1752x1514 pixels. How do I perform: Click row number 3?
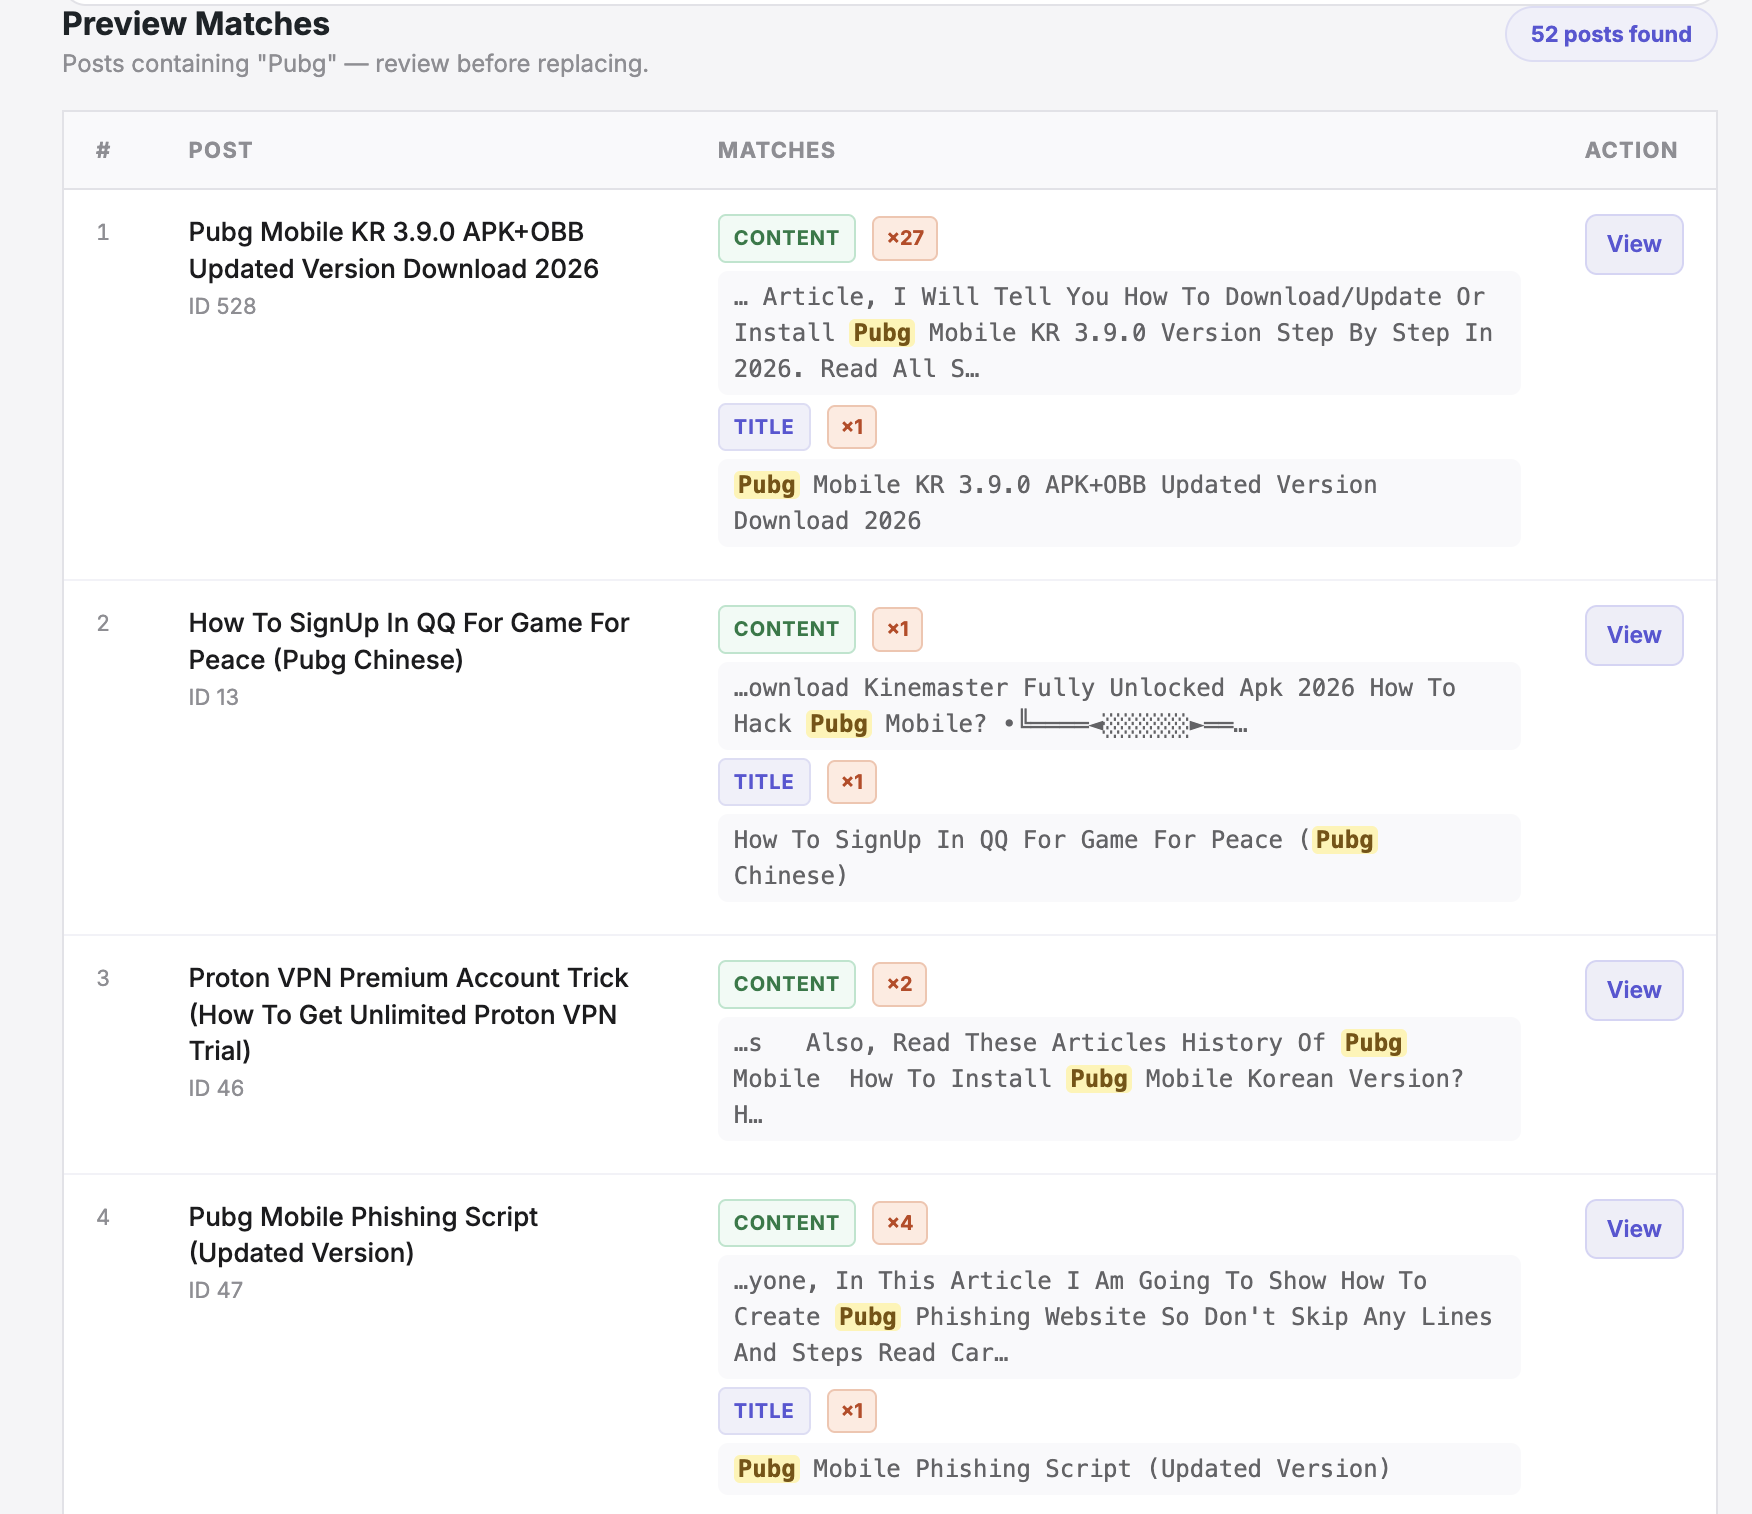[x=103, y=978]
